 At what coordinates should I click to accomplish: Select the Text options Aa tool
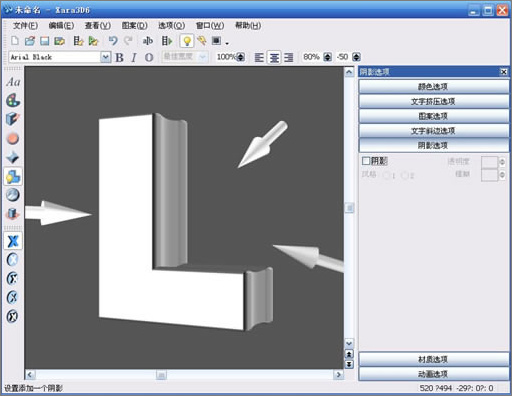(13, 82)
